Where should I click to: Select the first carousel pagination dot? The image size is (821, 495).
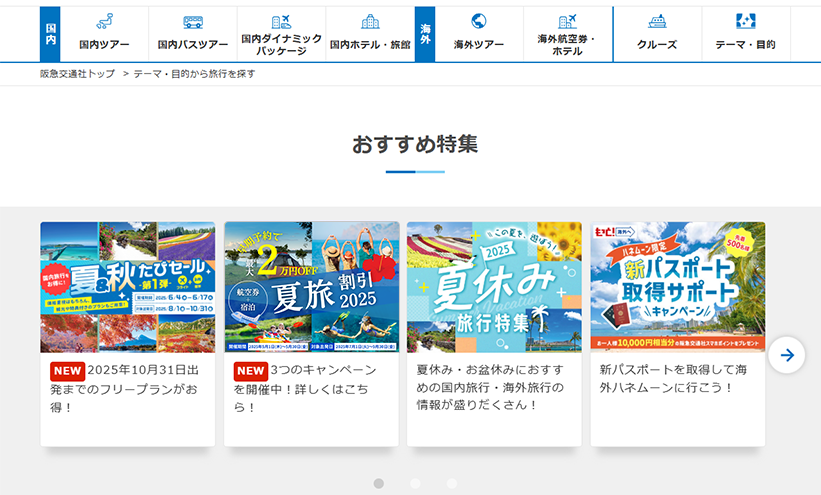point(379,484)
